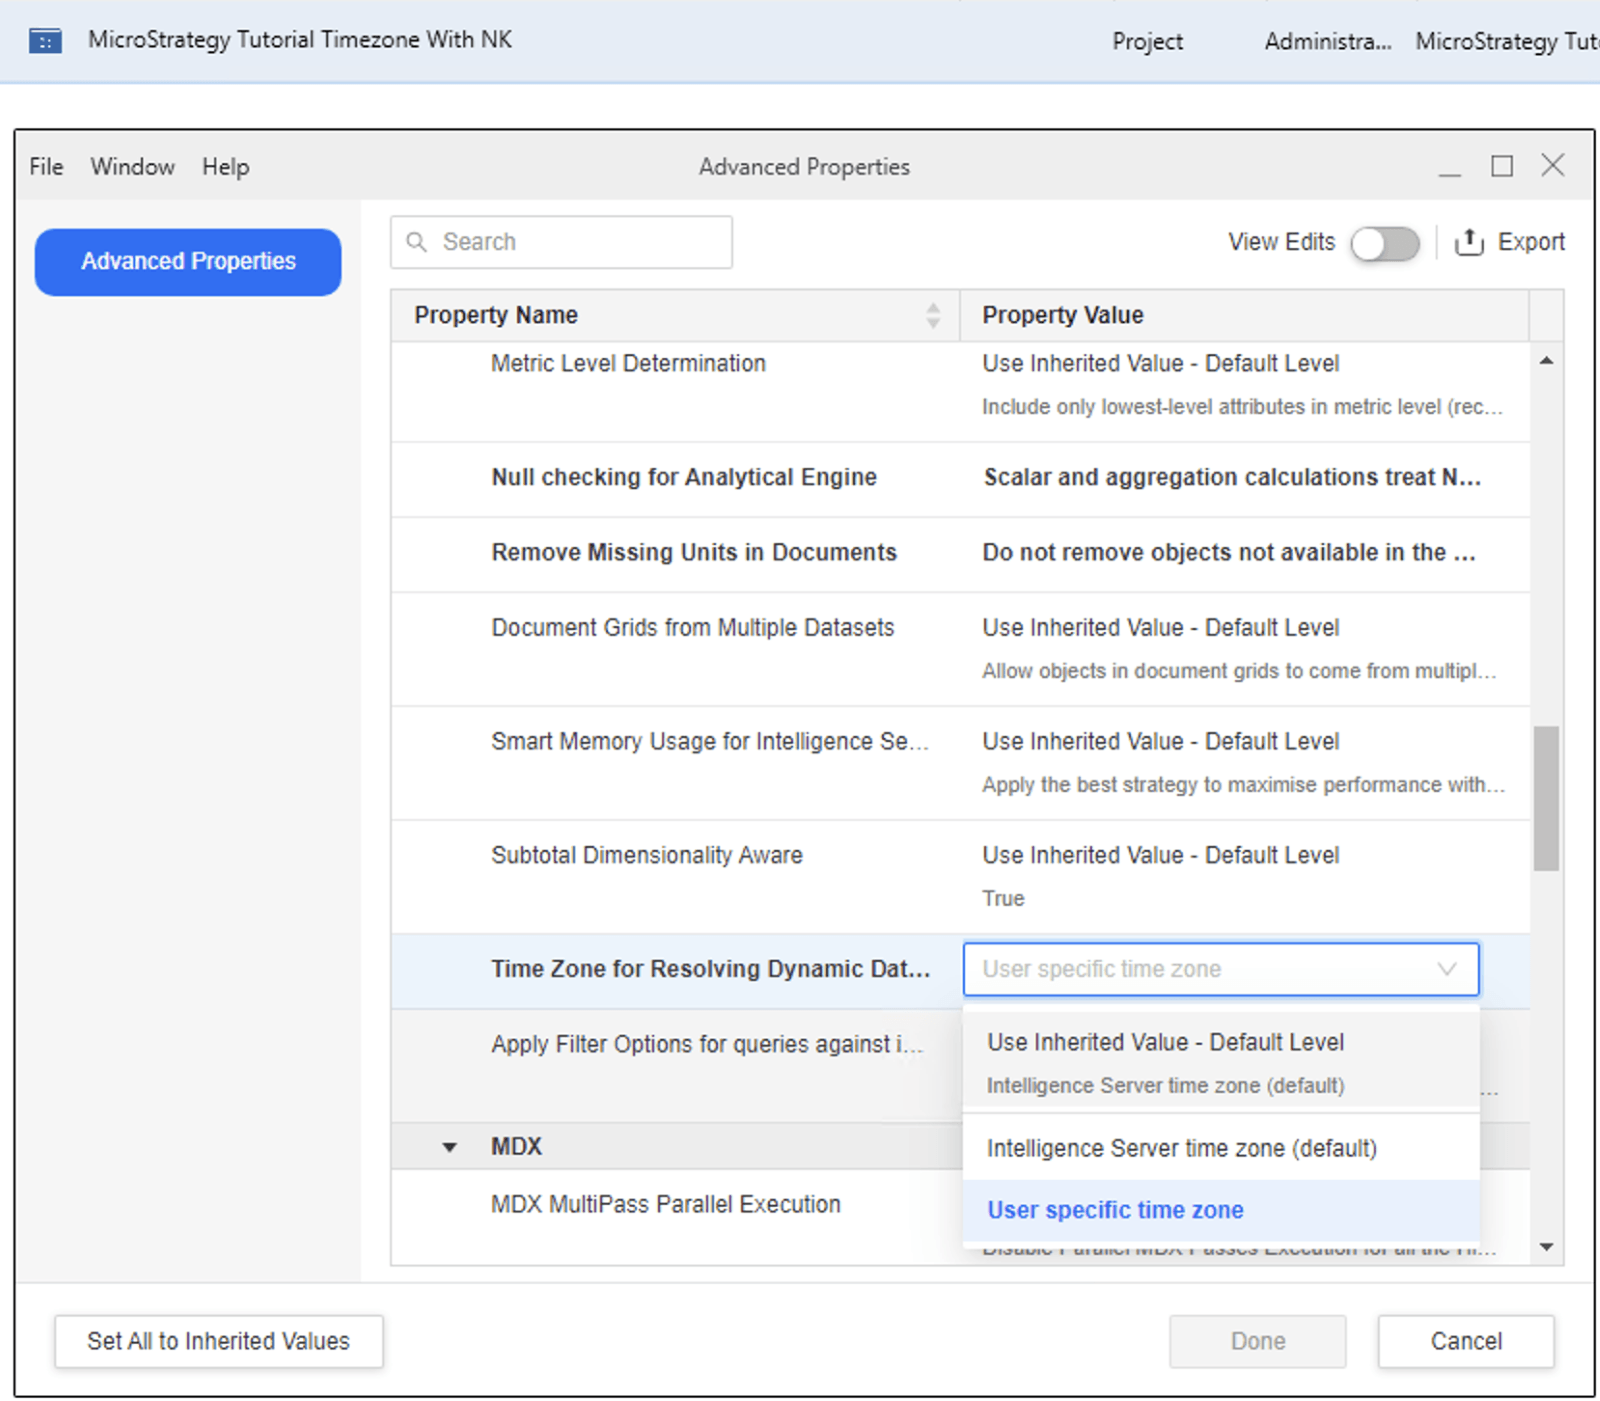Select the Advanced Properties sidebar tab
Screen dimensions: 1600x1401
[188, 262]
